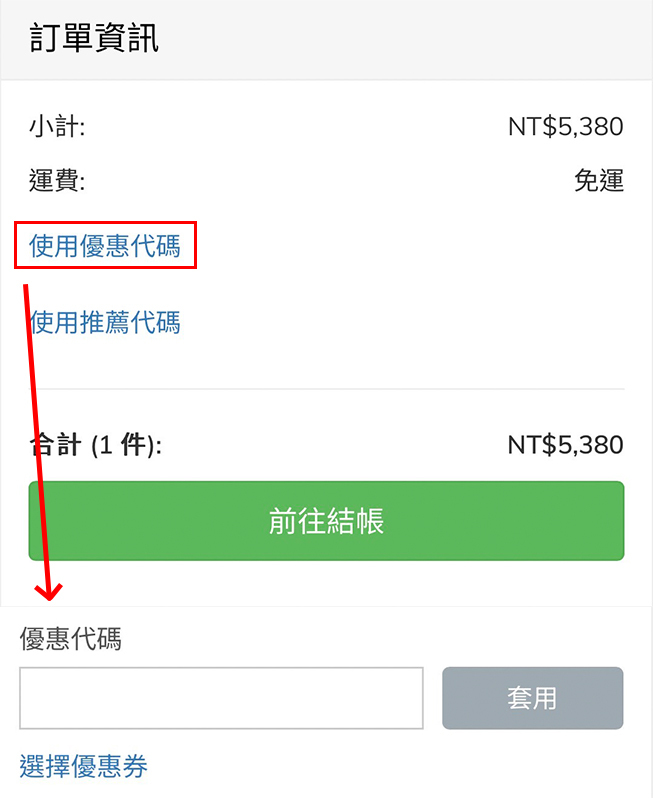Select the bold total amount NT$5,380
The height and width of the screenshot is (798, 653).
[565, 445]
